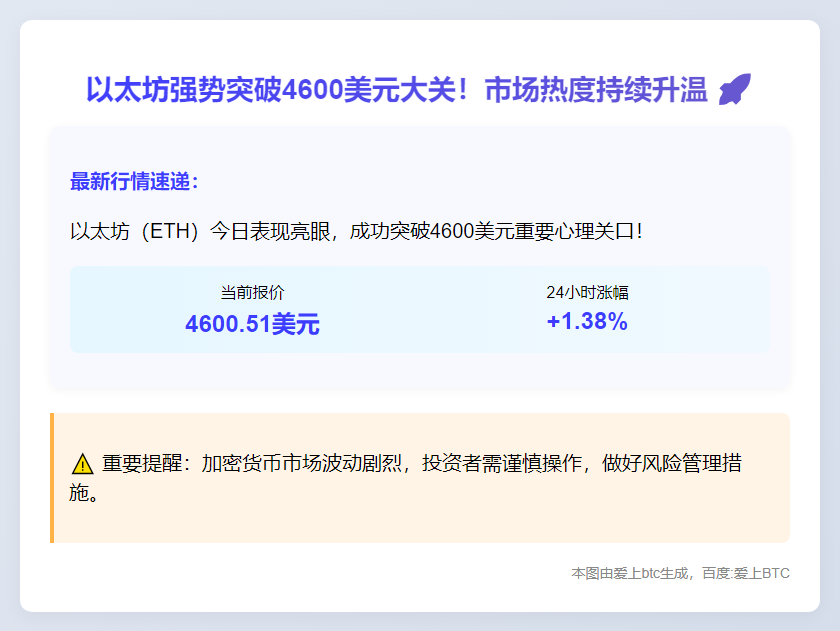
Task: Select the 市场热度持续升温 part of the title
Action: coord(596,90)
